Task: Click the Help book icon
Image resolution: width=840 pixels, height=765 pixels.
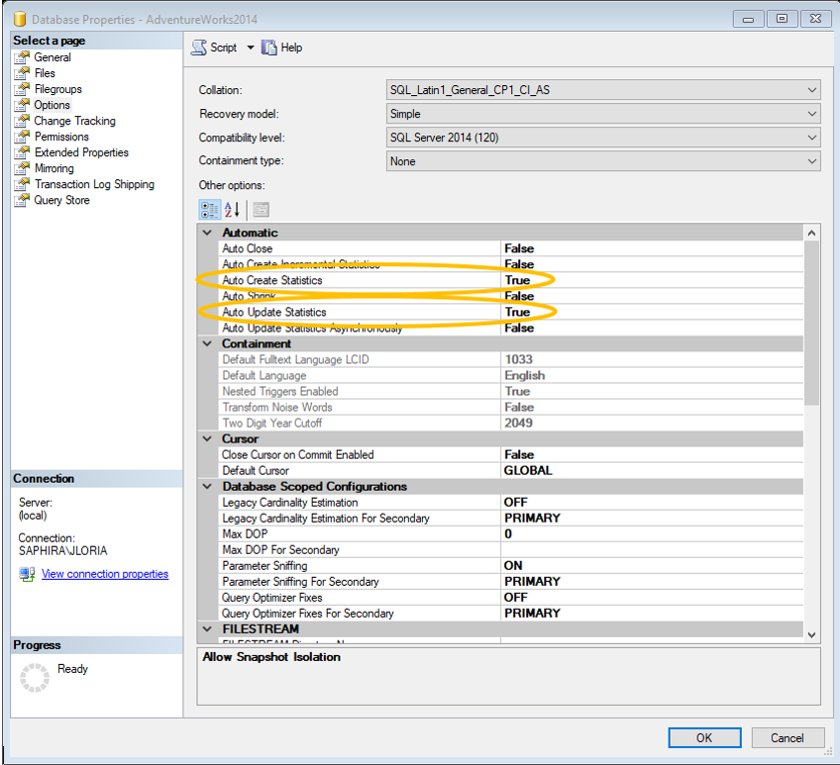Action: [x=269, y=48]
